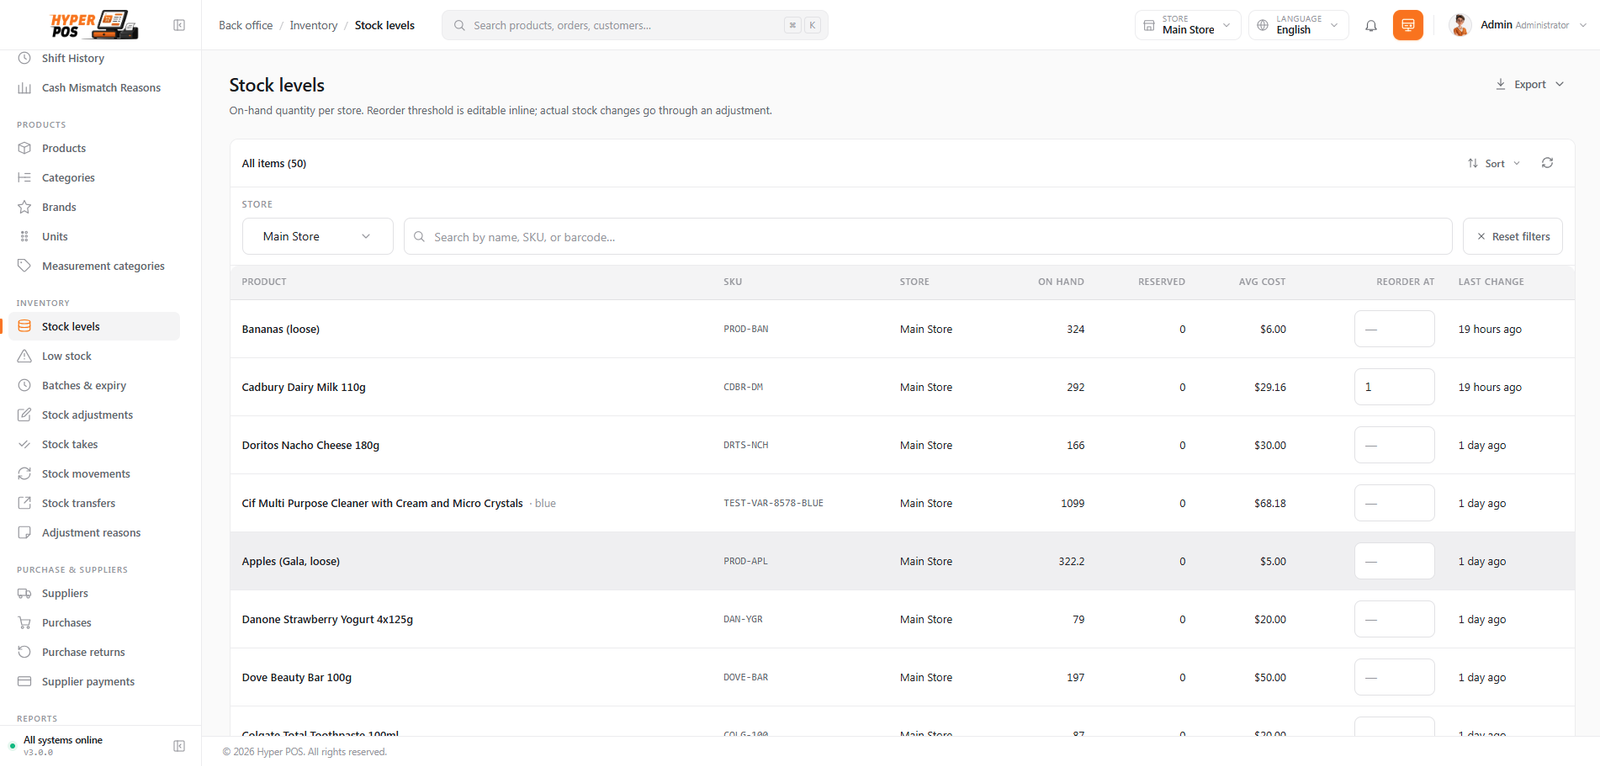Click the Cif Multi Purpose Cleaner product name
Image resolution: width=1600 pixels, height=766 pixels.
coord(382,503)
